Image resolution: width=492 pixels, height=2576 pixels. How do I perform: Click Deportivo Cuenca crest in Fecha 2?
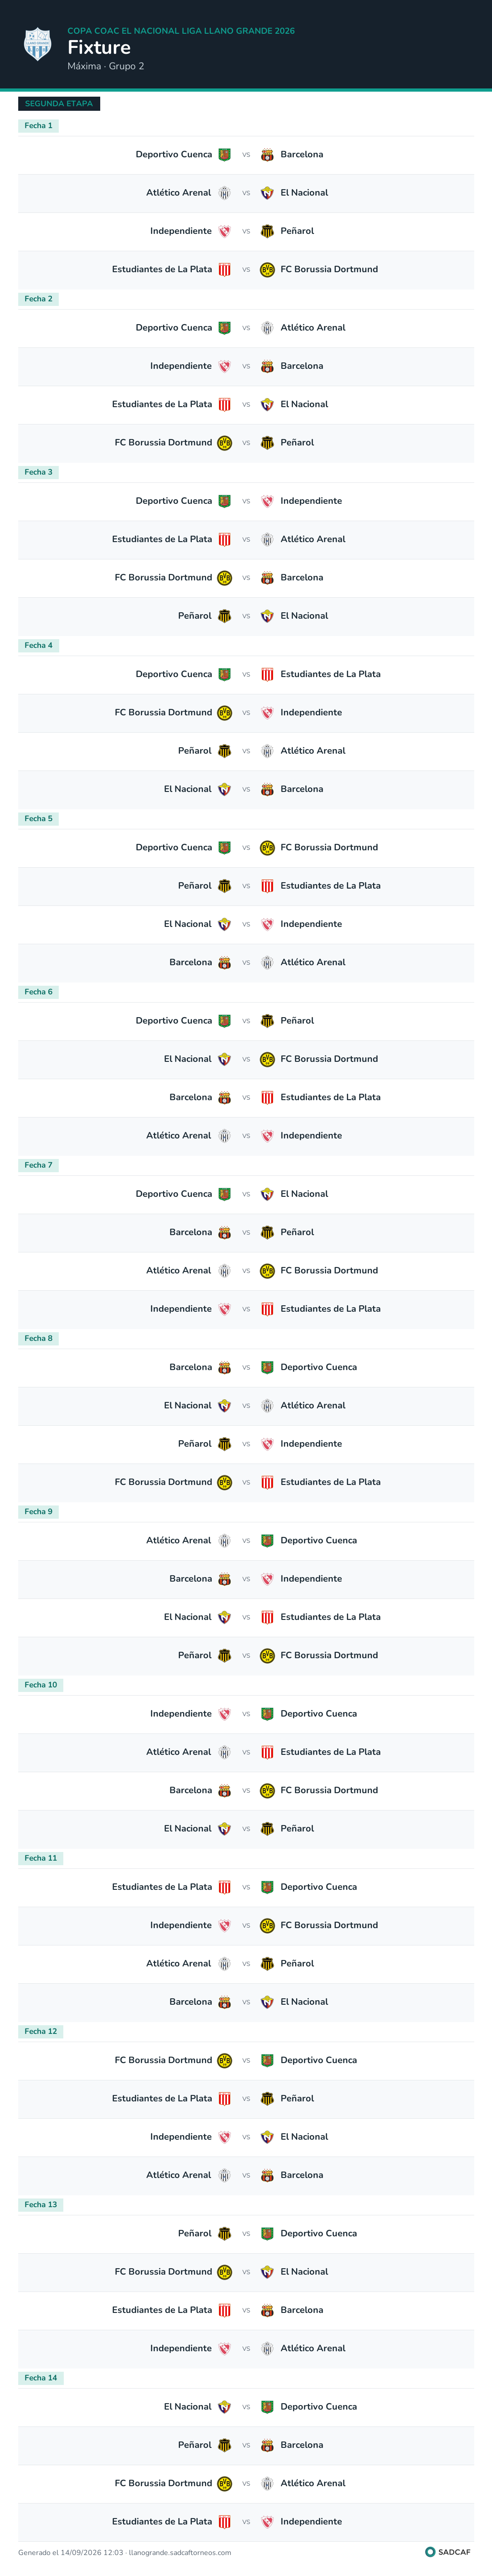[x=224, y=328]
